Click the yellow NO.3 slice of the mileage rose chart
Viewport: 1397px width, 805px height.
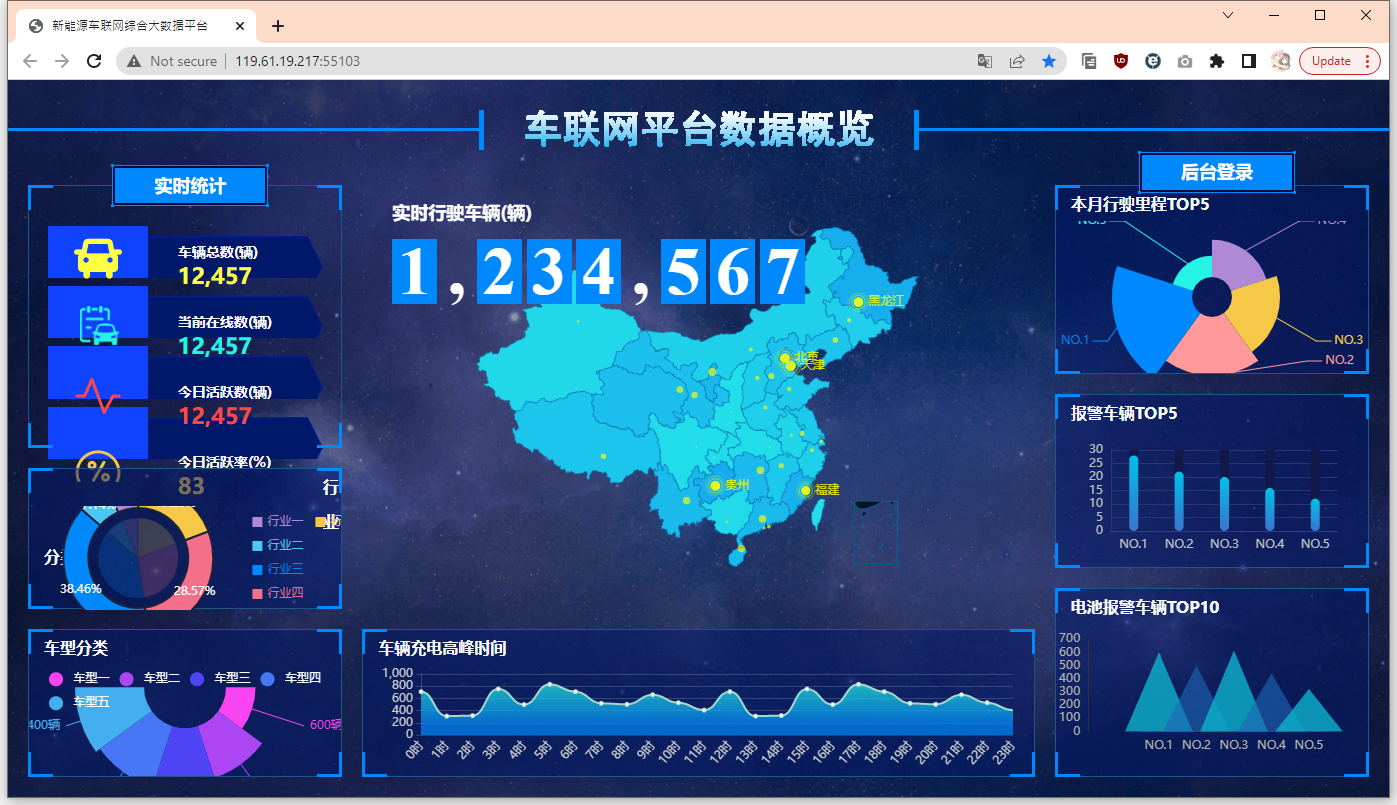(1256, 310)
